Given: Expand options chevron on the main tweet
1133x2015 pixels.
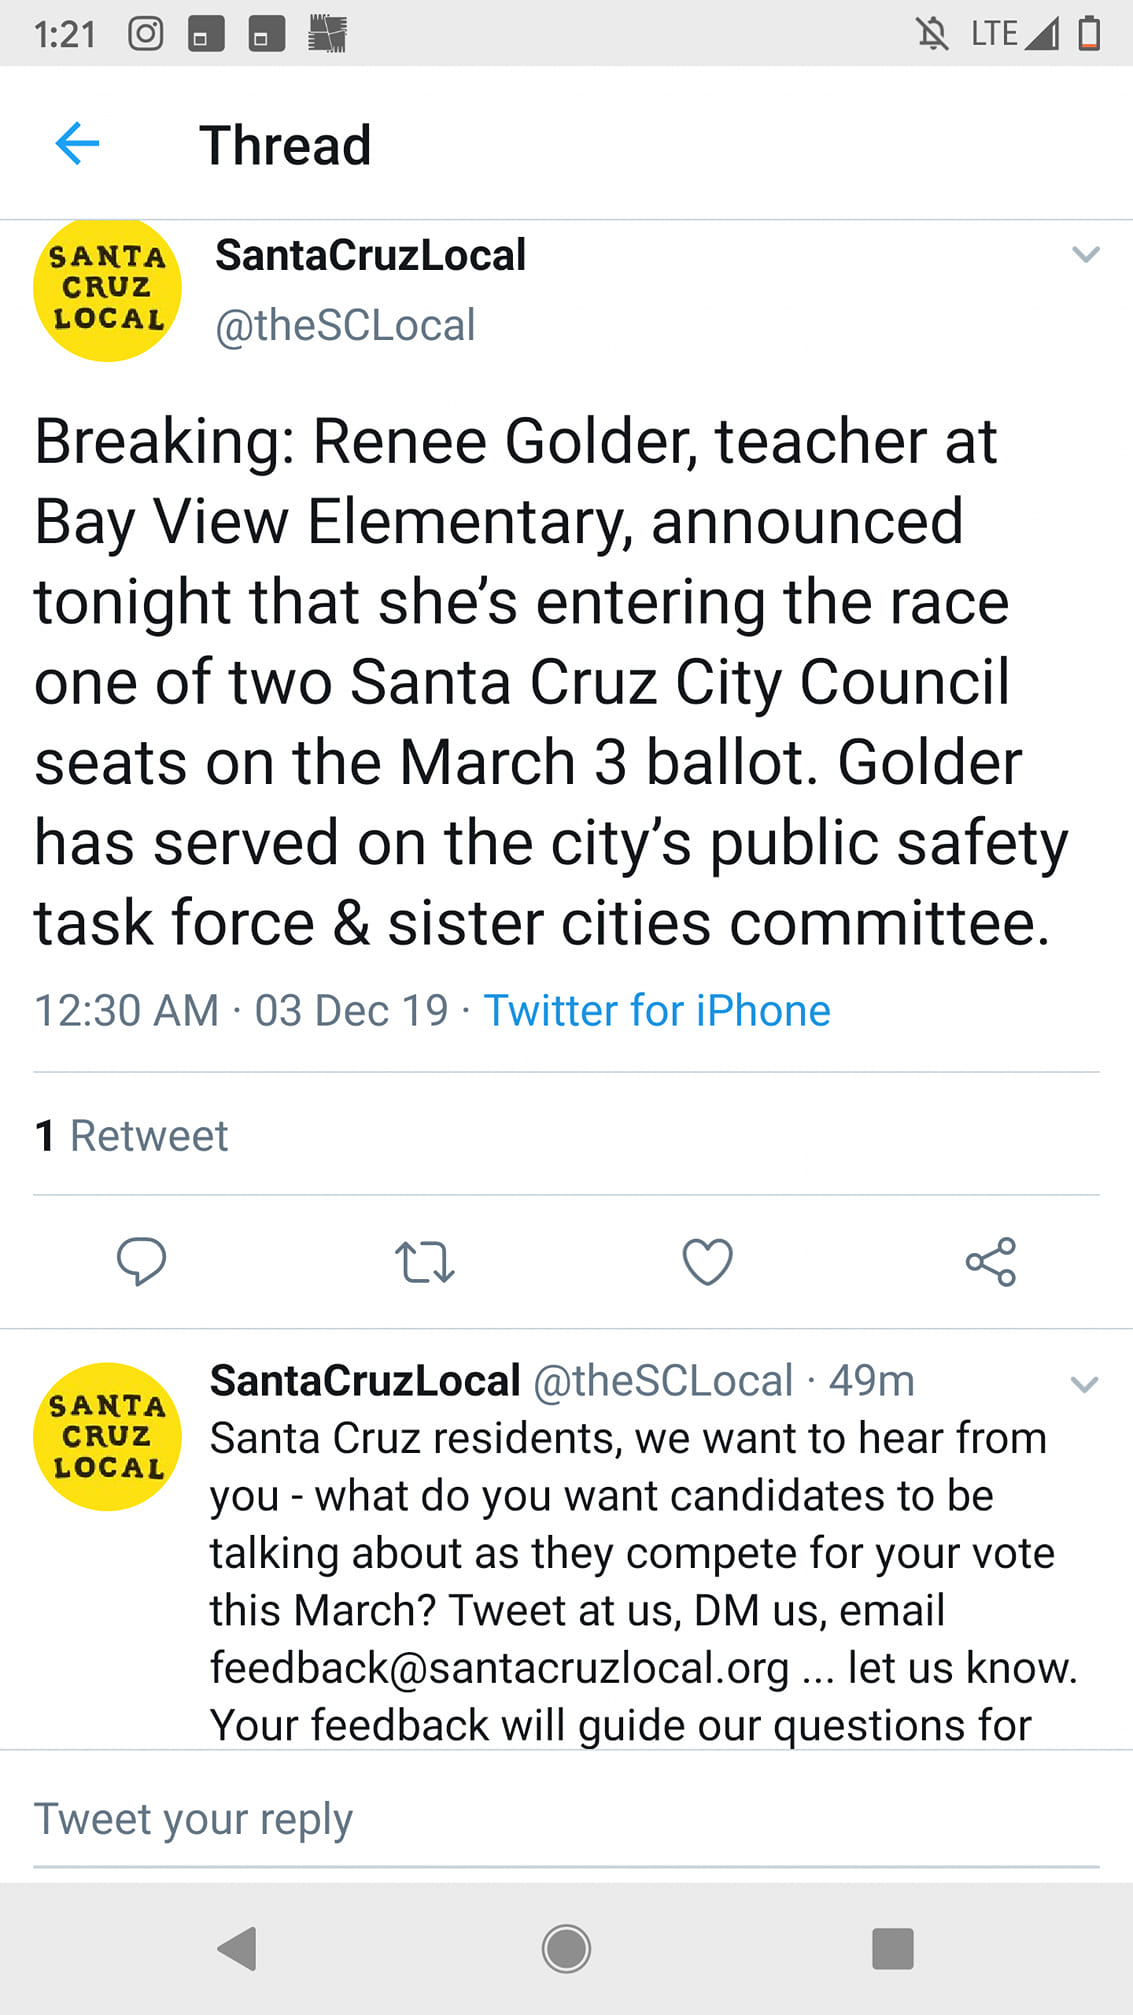Looking at the screenshot, I should tap(1085, 255).
